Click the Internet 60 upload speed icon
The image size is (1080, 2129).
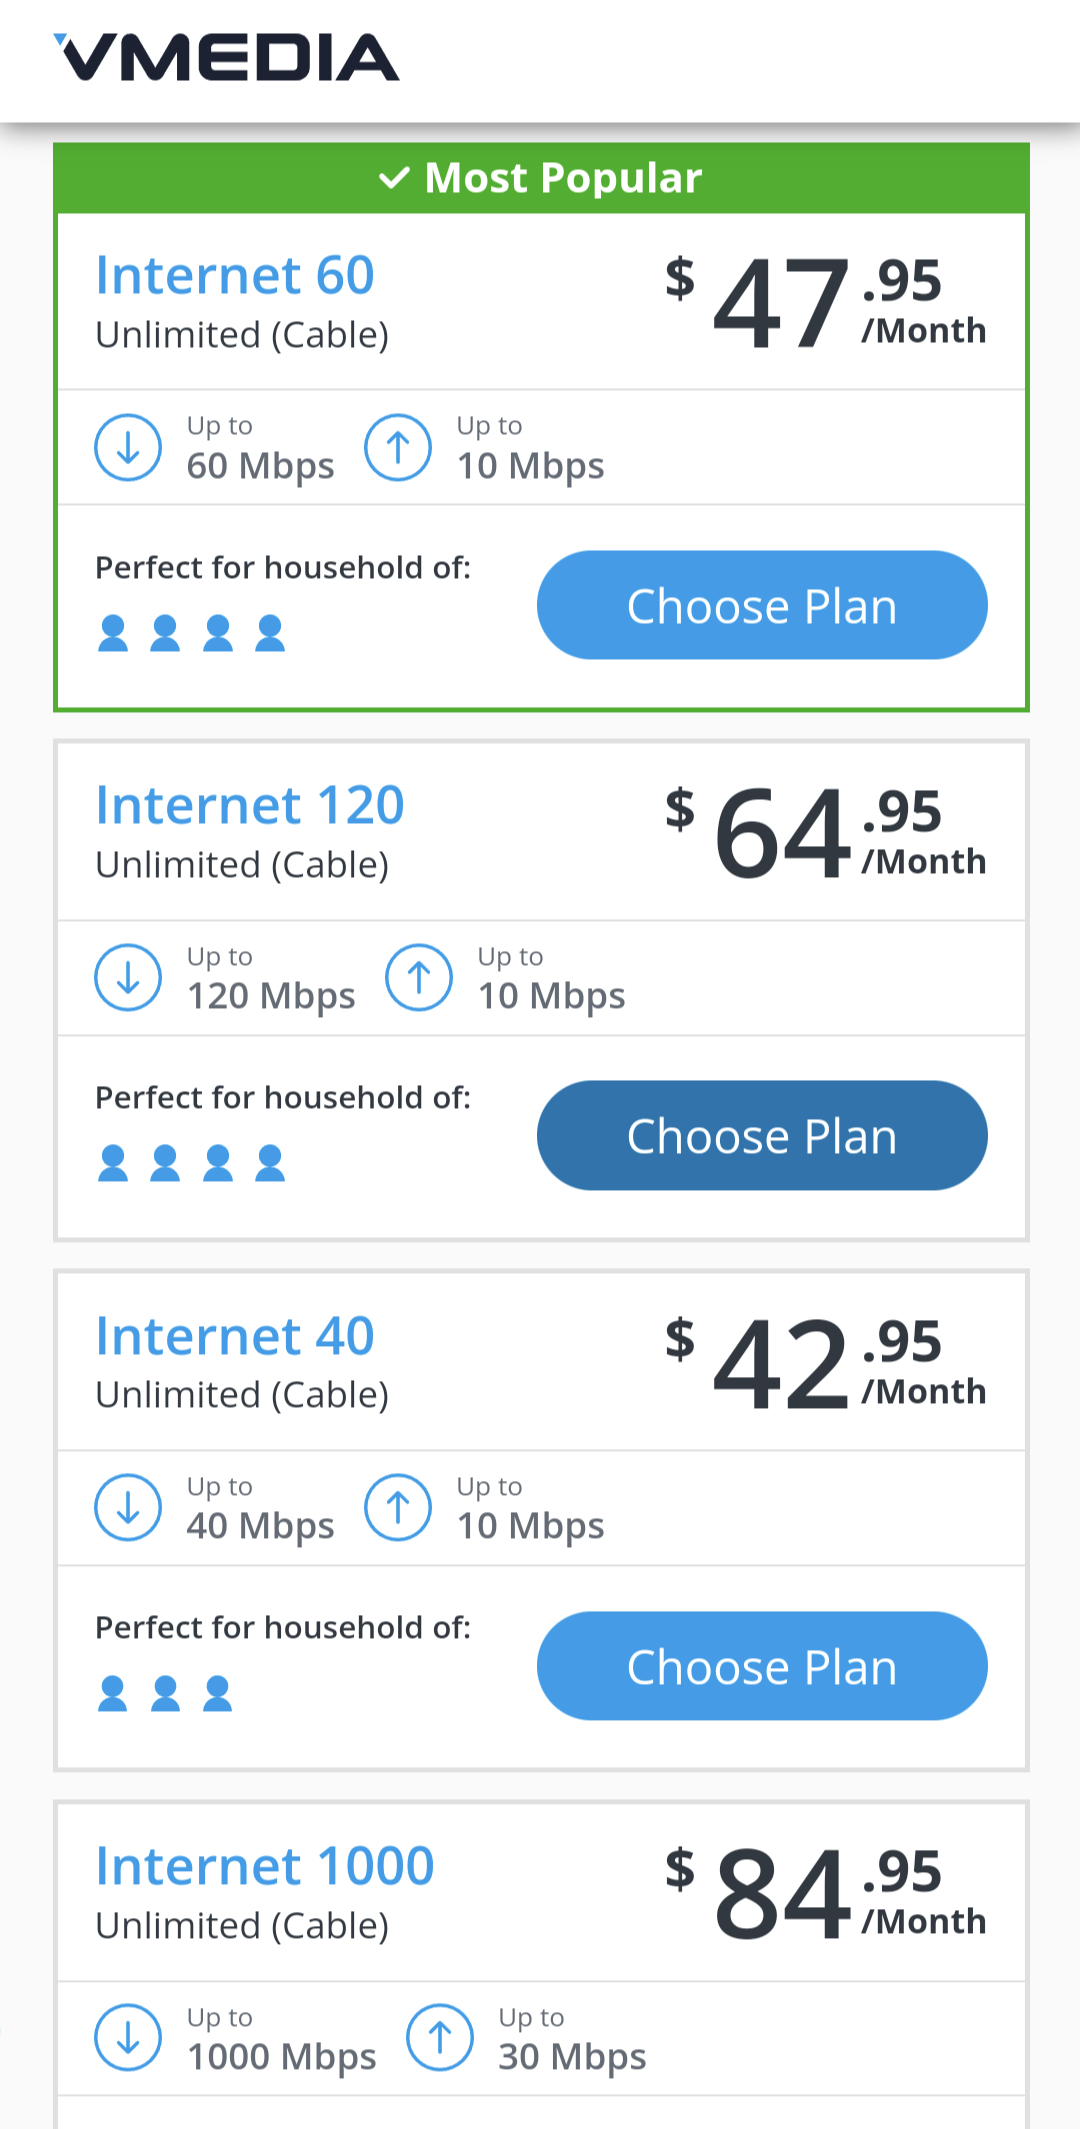click(x=398, y=447)
